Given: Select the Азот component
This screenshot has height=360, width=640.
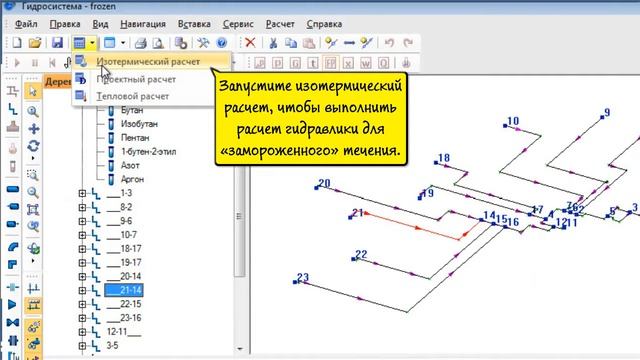Looking at the screenshot, I should [130, 166].
